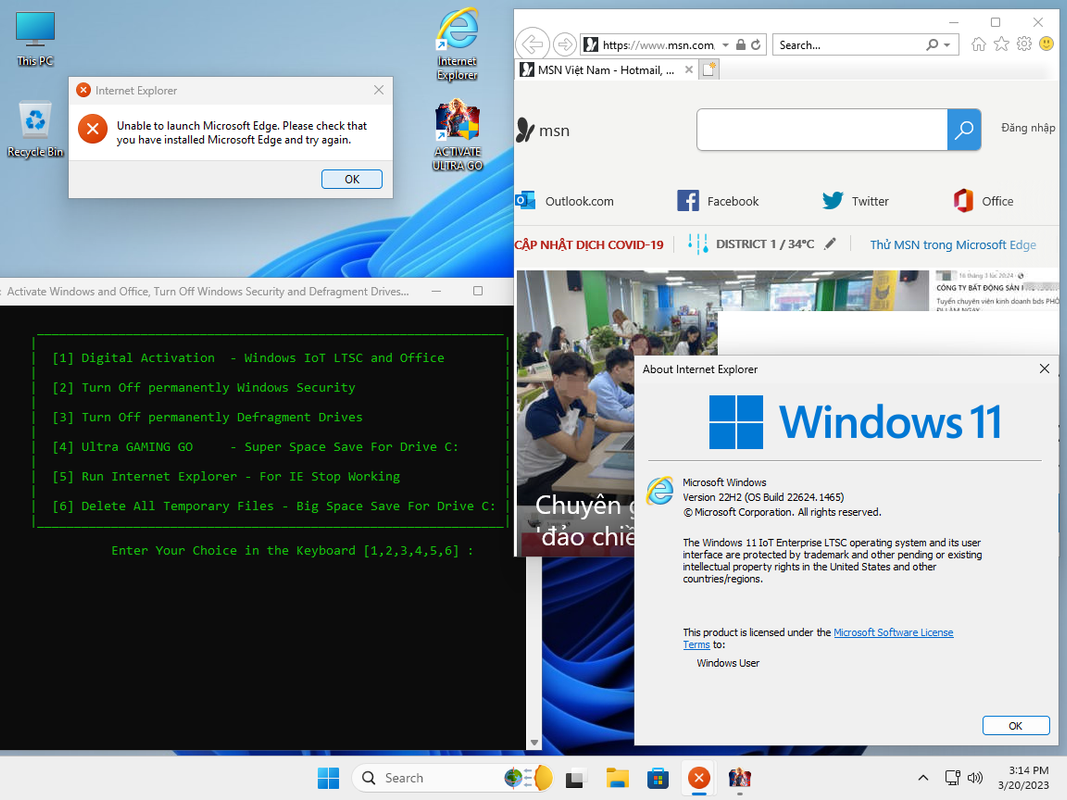This screenshot has height=800, width=1067.
Task: Close the About Internet Explorer dialog
Action: point(1044,369)
